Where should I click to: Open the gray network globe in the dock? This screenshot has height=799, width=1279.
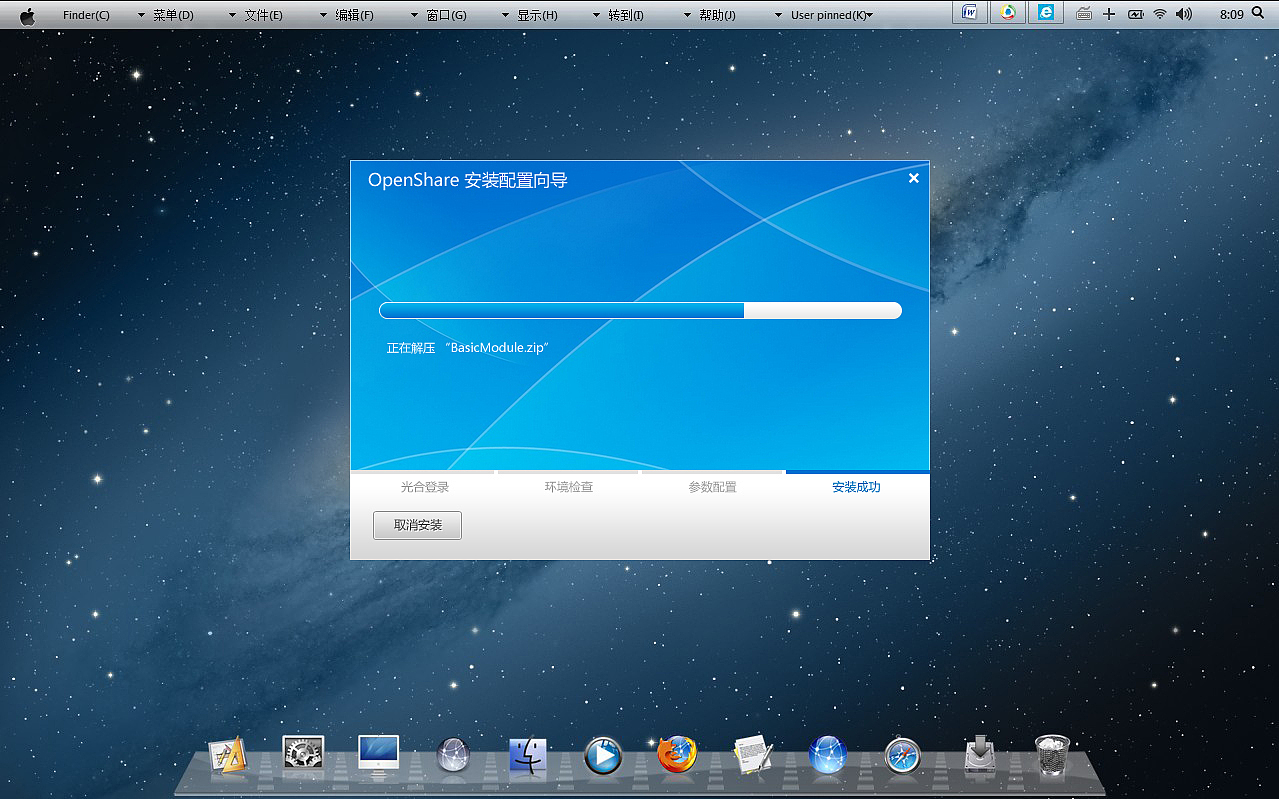coord(454,755)
